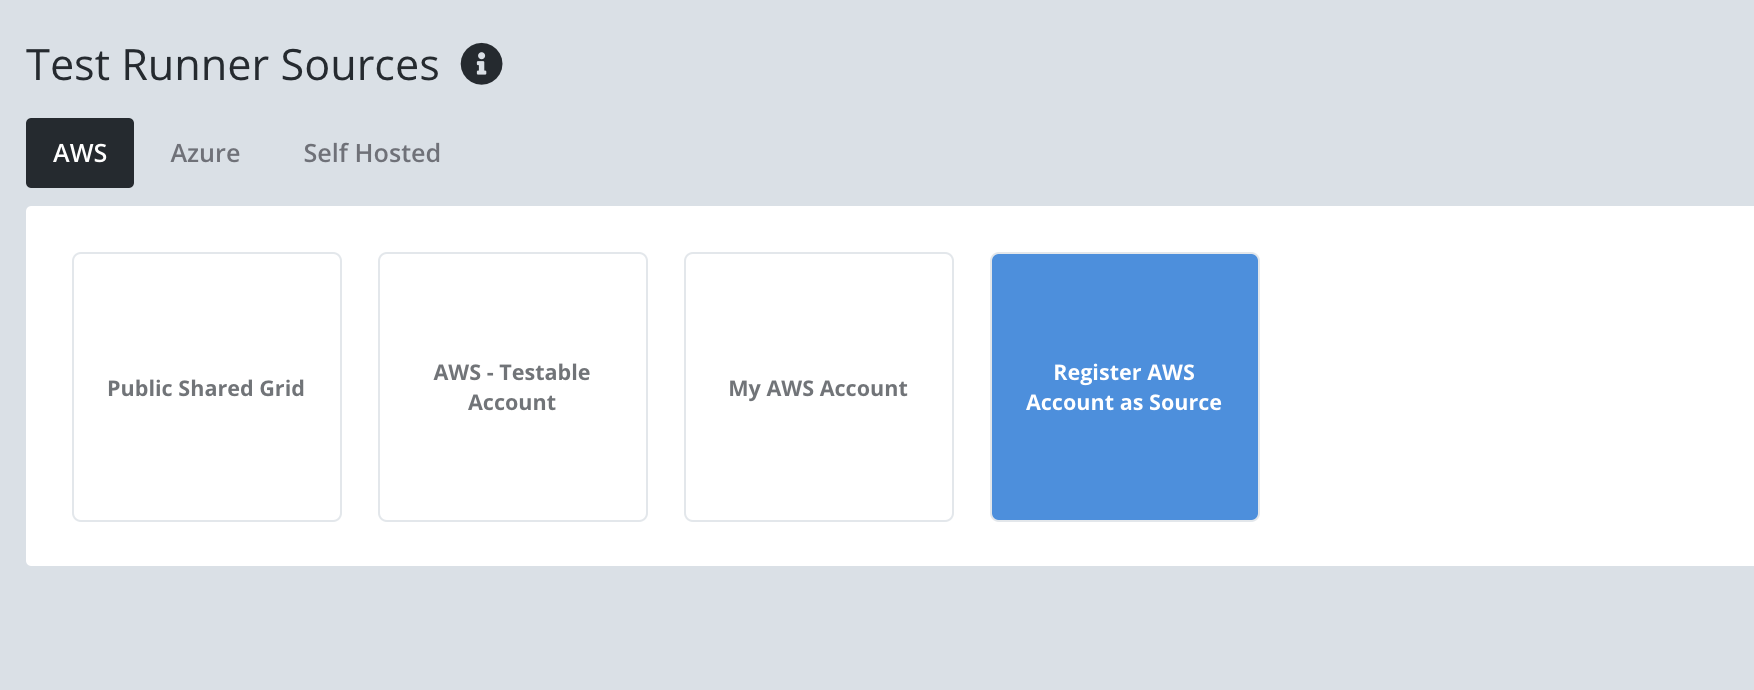Click Register AWS Account as Source
The width and height of the screenshot is (1754, 690).
click(1125, 387)
